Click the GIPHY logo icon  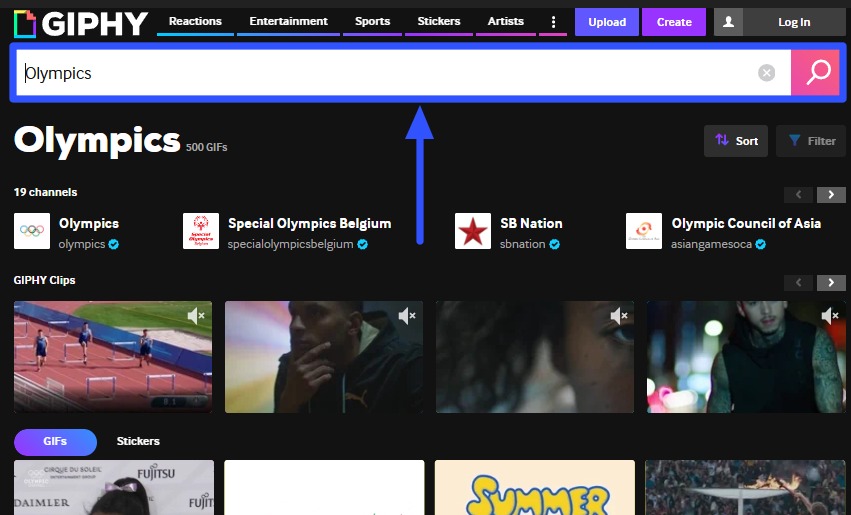point(25,22)
